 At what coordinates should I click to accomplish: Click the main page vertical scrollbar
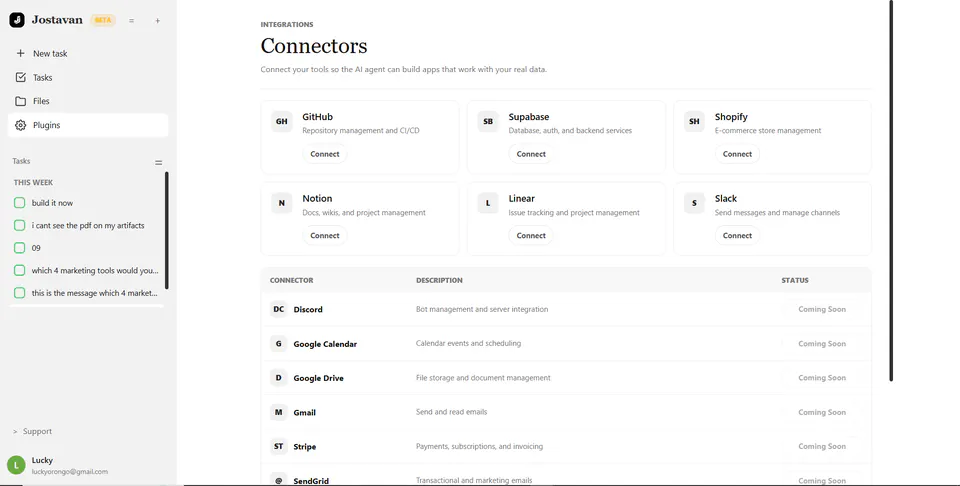(891, 190)
